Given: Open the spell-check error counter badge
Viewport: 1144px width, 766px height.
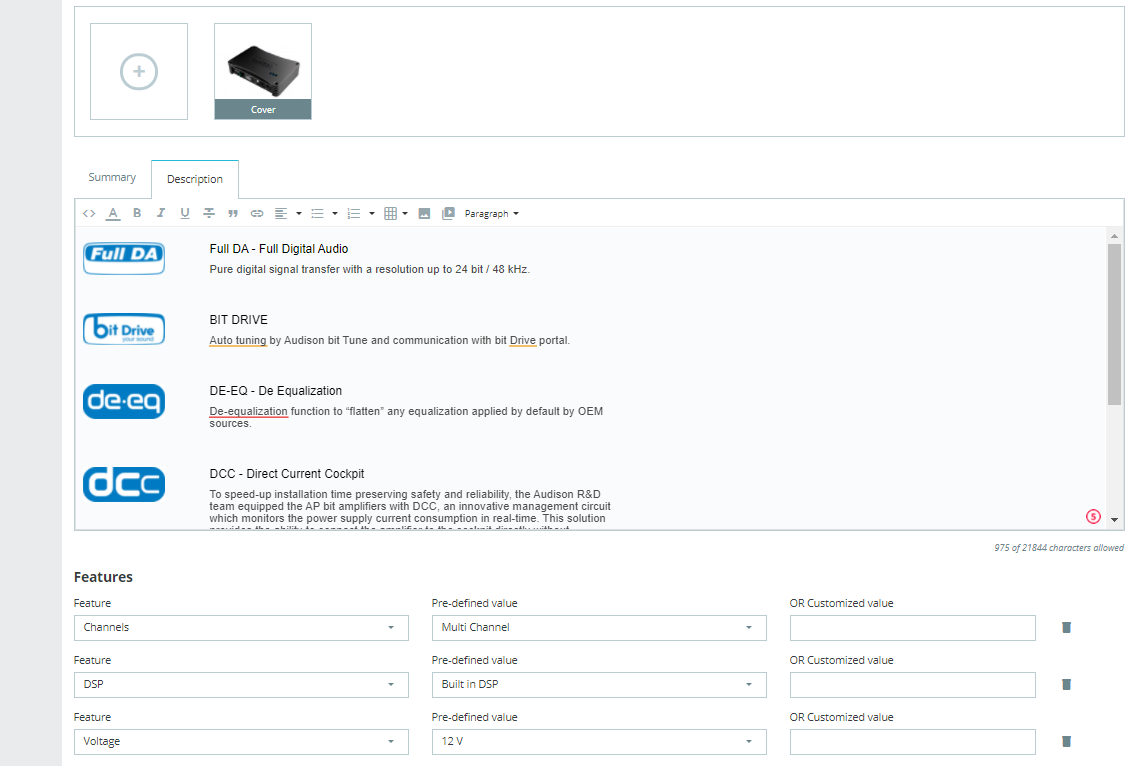Looking at the screenshot, I should [1093, 517].
